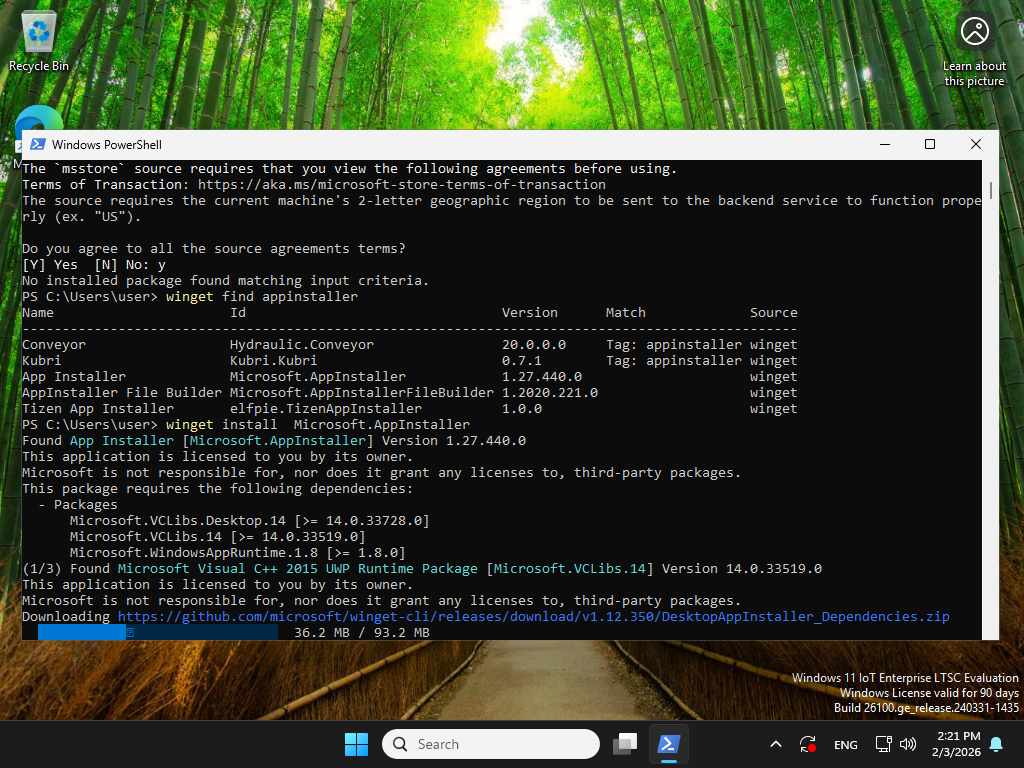Image resolution: width=1024 pixels, height=768 pixels.
Task: Click the Hydraulic.Conveyor Id text
Action: [302, 344]
